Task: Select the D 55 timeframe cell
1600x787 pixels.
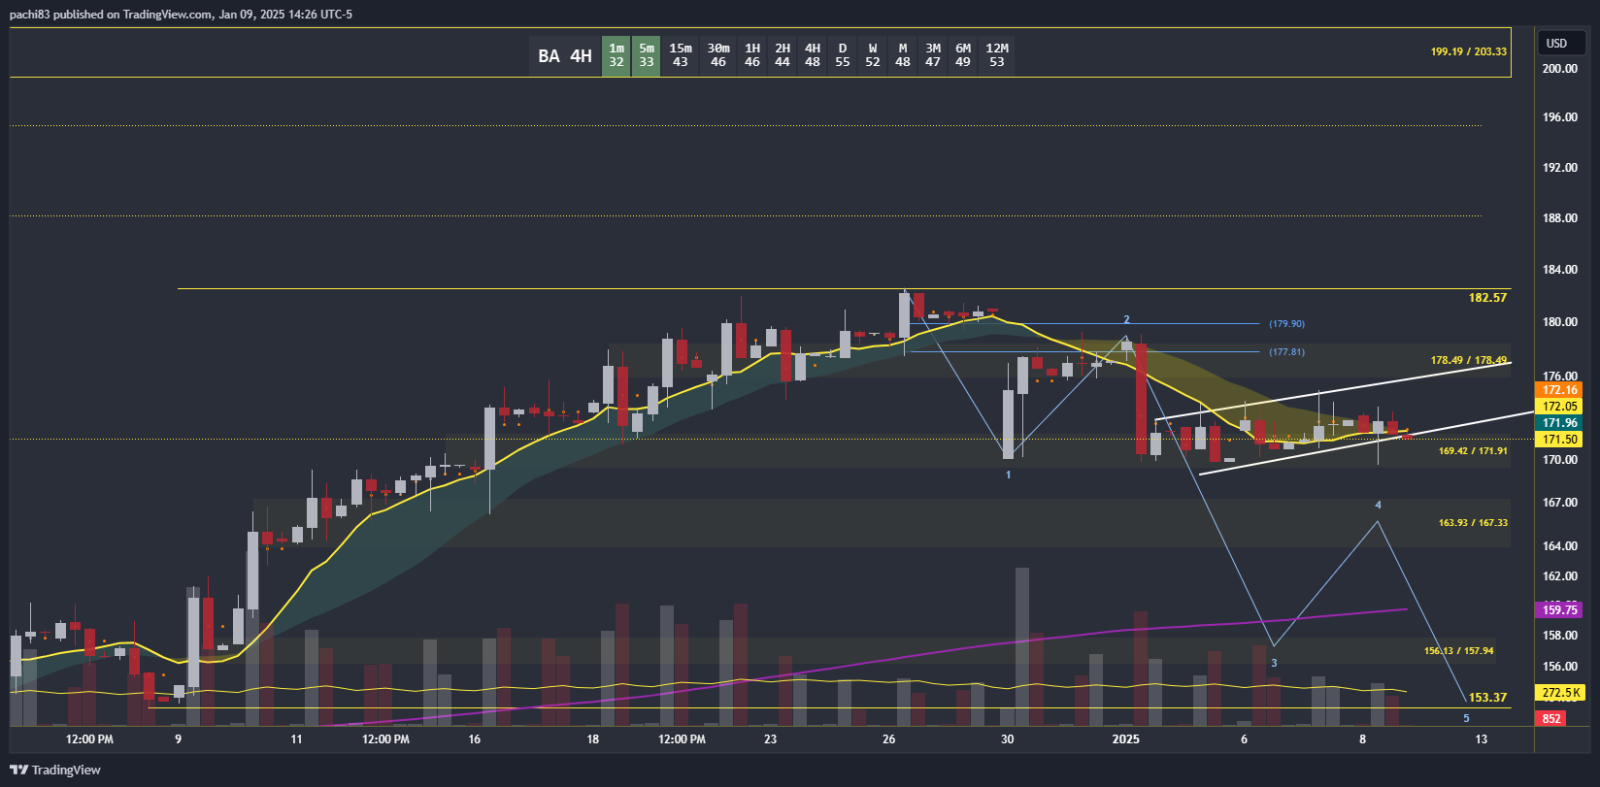Action: (843, 55)
